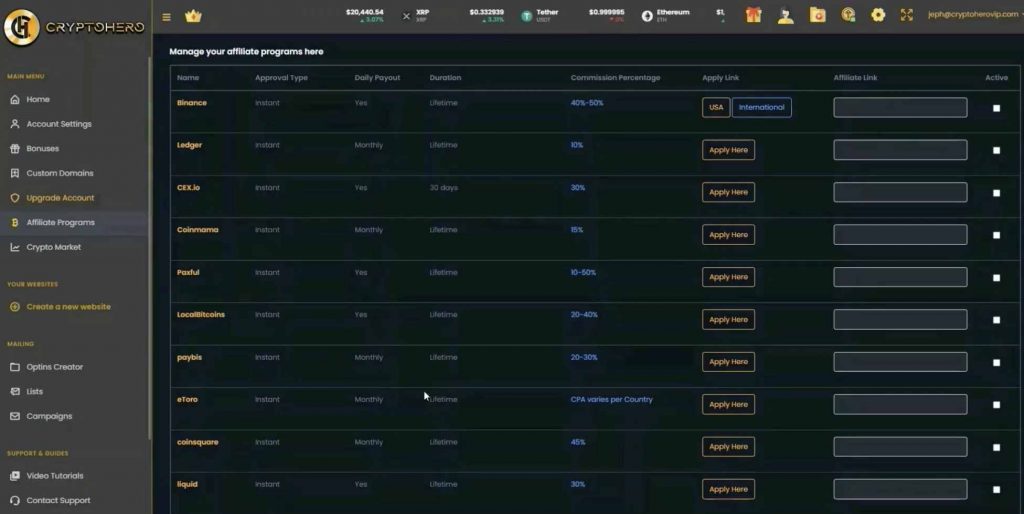Screen dimensions: 1024x514
Task: Click the sidebar vertical scrollbar
Action: point(150,248)
